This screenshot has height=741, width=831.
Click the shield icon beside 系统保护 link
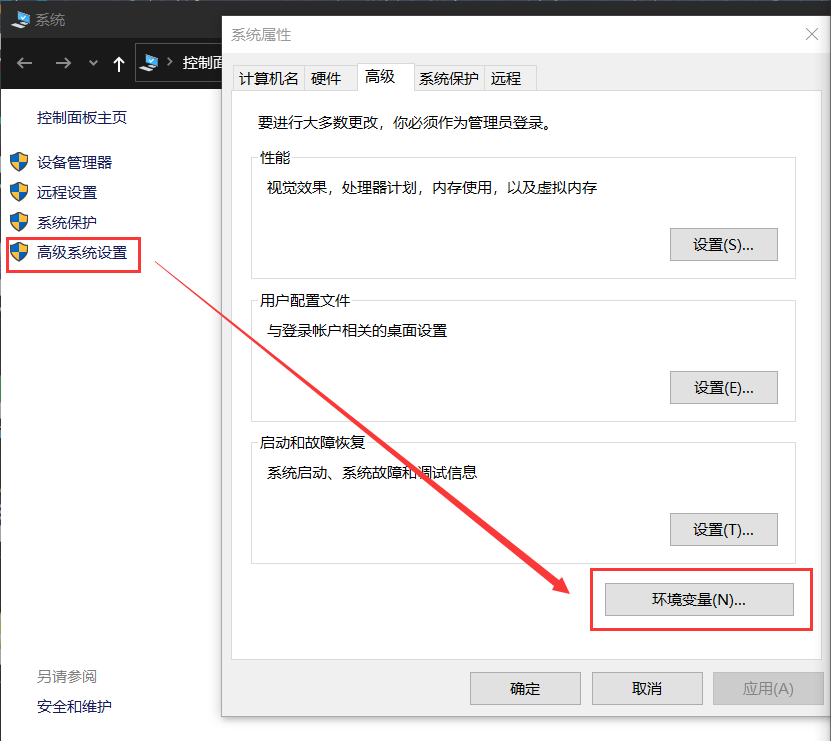click(x=19, y=222)
